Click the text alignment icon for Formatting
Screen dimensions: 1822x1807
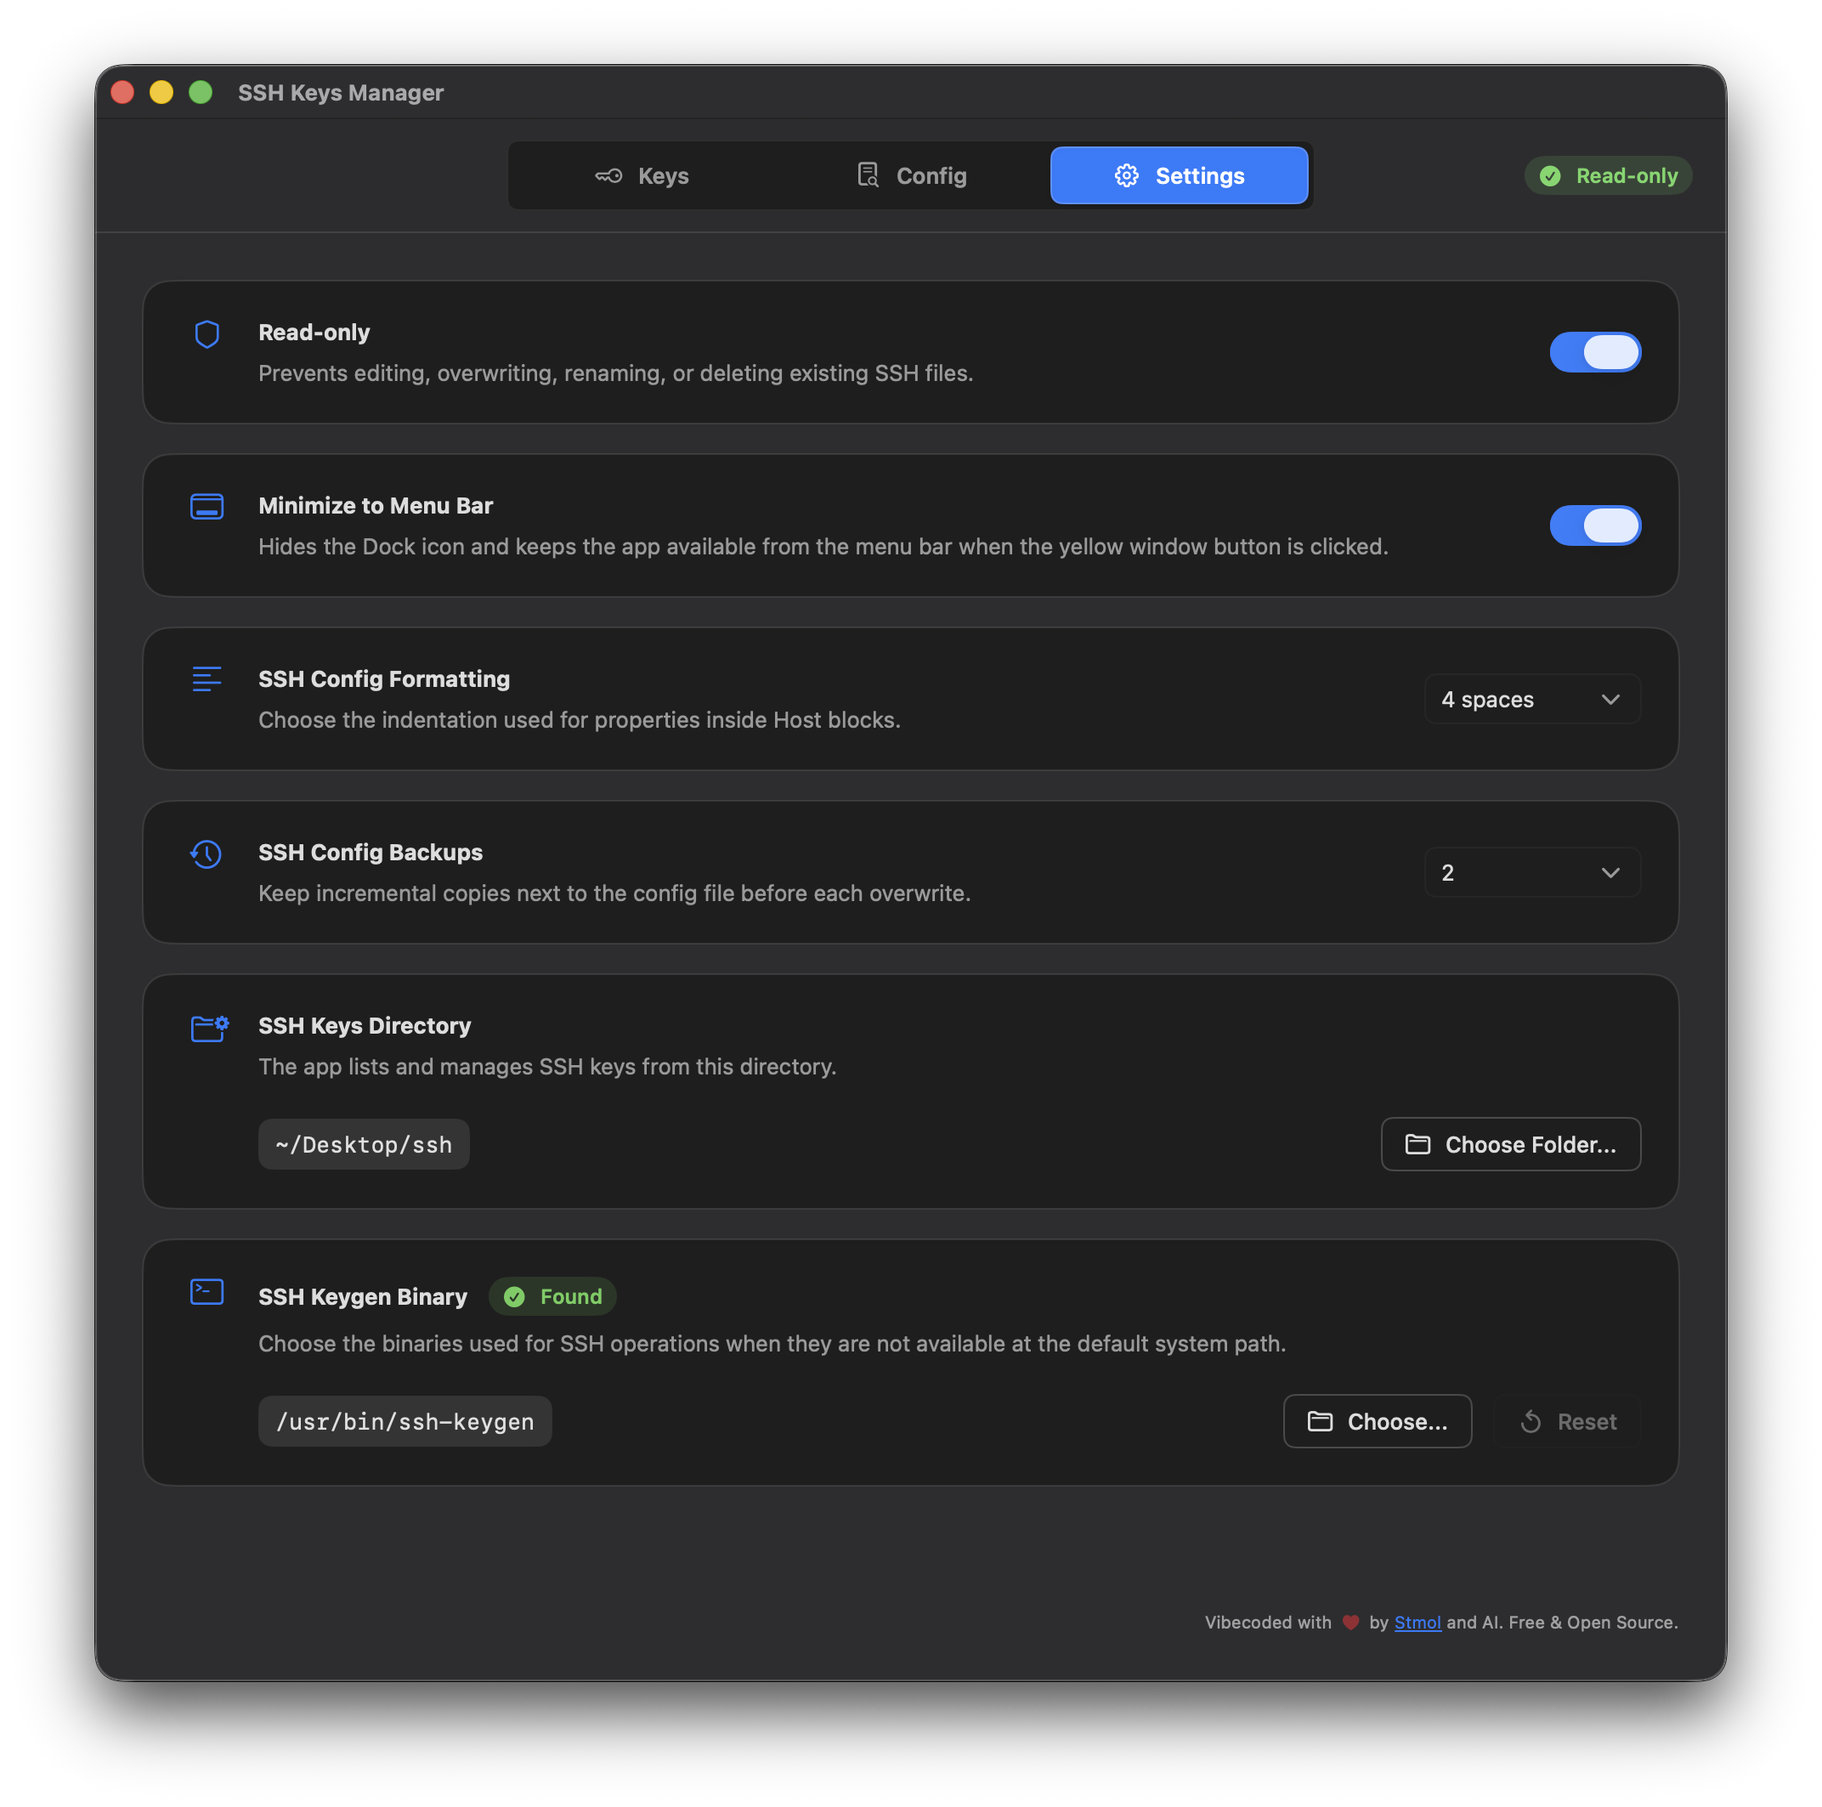tap(207, 679)
